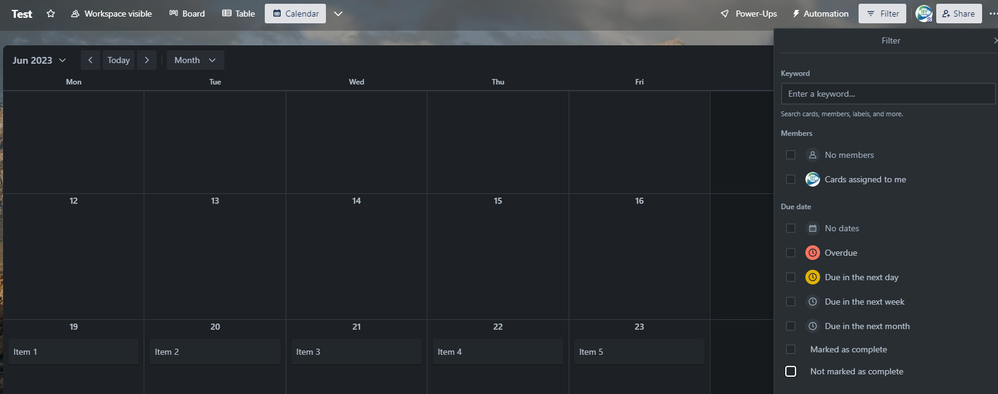This screenshot has height=394, width=998.
Task: Check the Overdue filter checkbox
Action: coord(791,253)
